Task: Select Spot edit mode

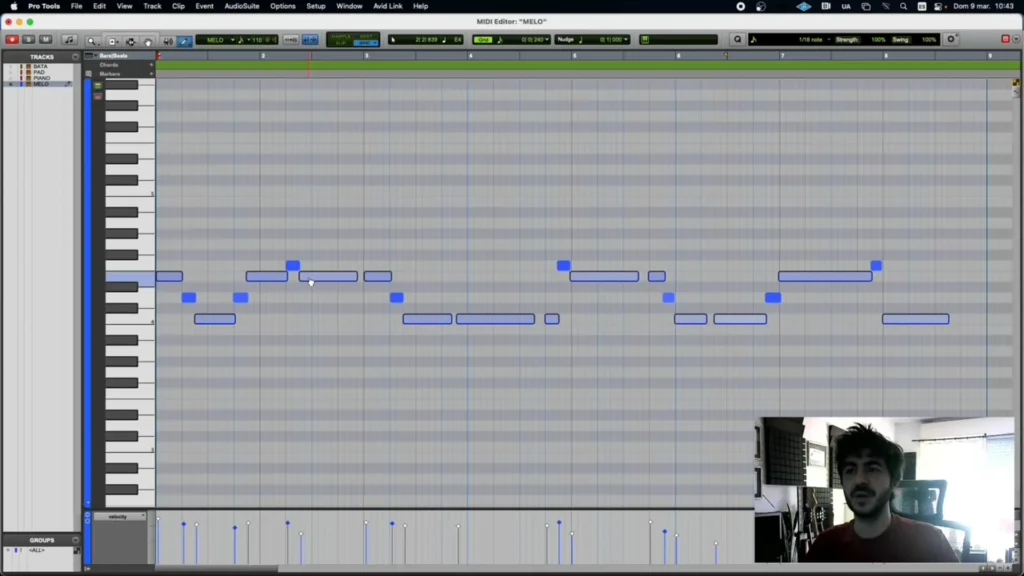Action: (x=366, y=37)
